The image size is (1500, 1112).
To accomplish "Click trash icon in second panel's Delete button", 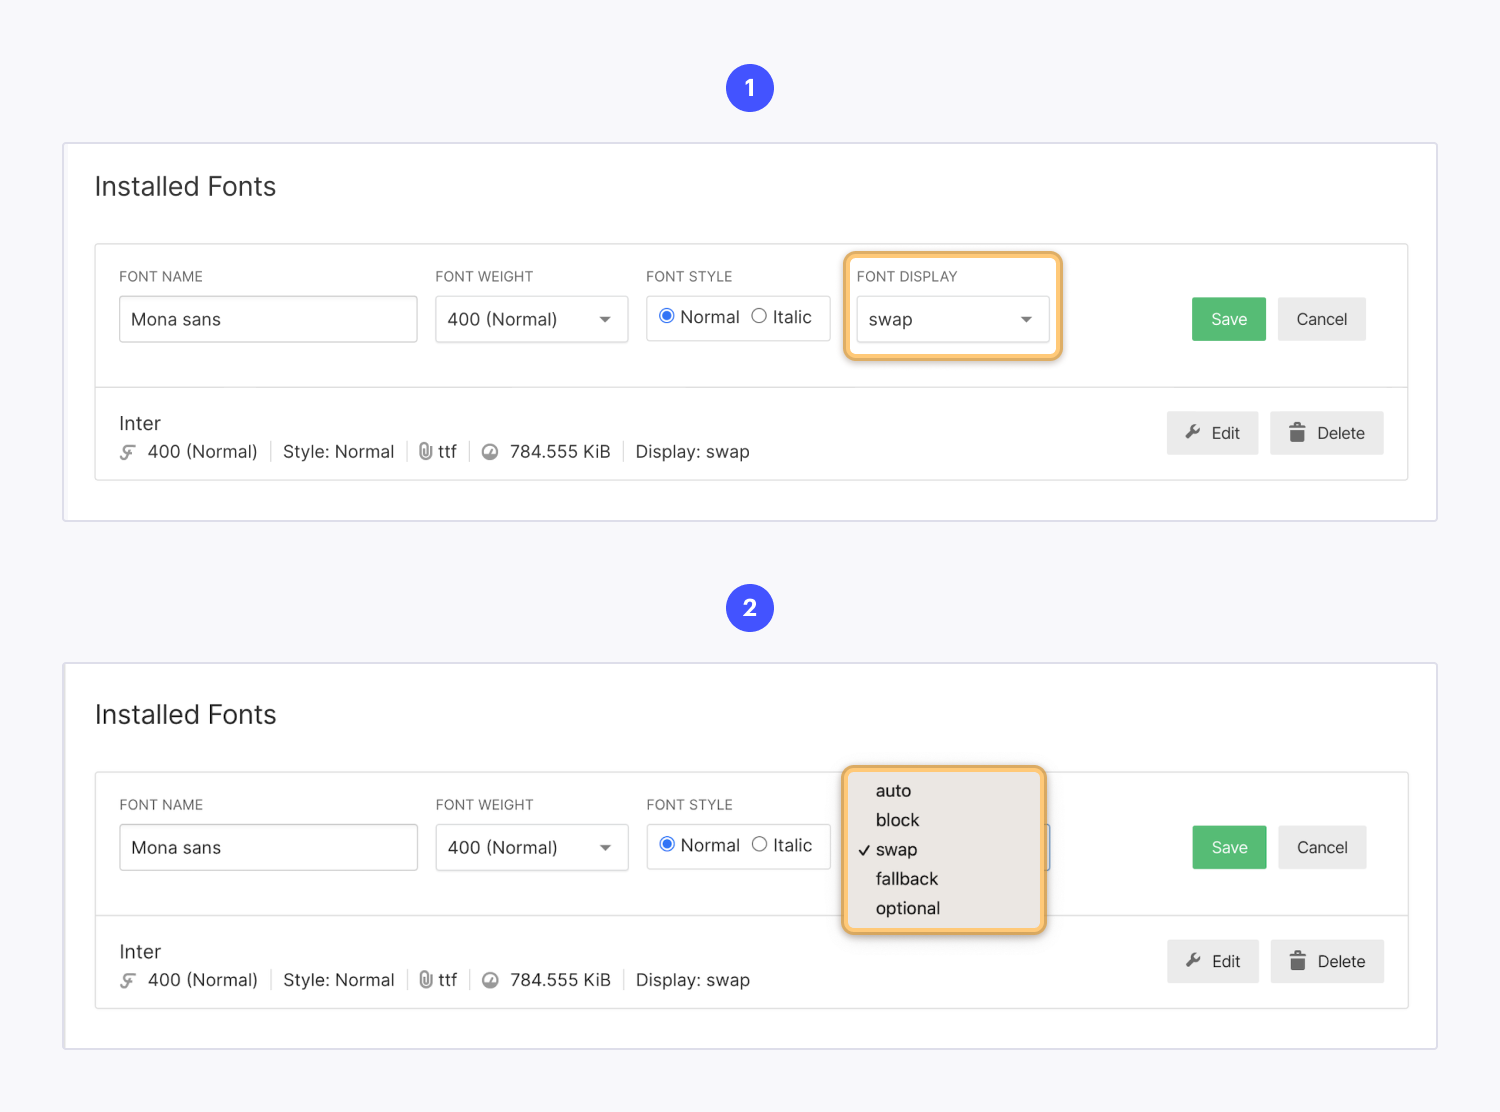I will tap(1297, 960).
